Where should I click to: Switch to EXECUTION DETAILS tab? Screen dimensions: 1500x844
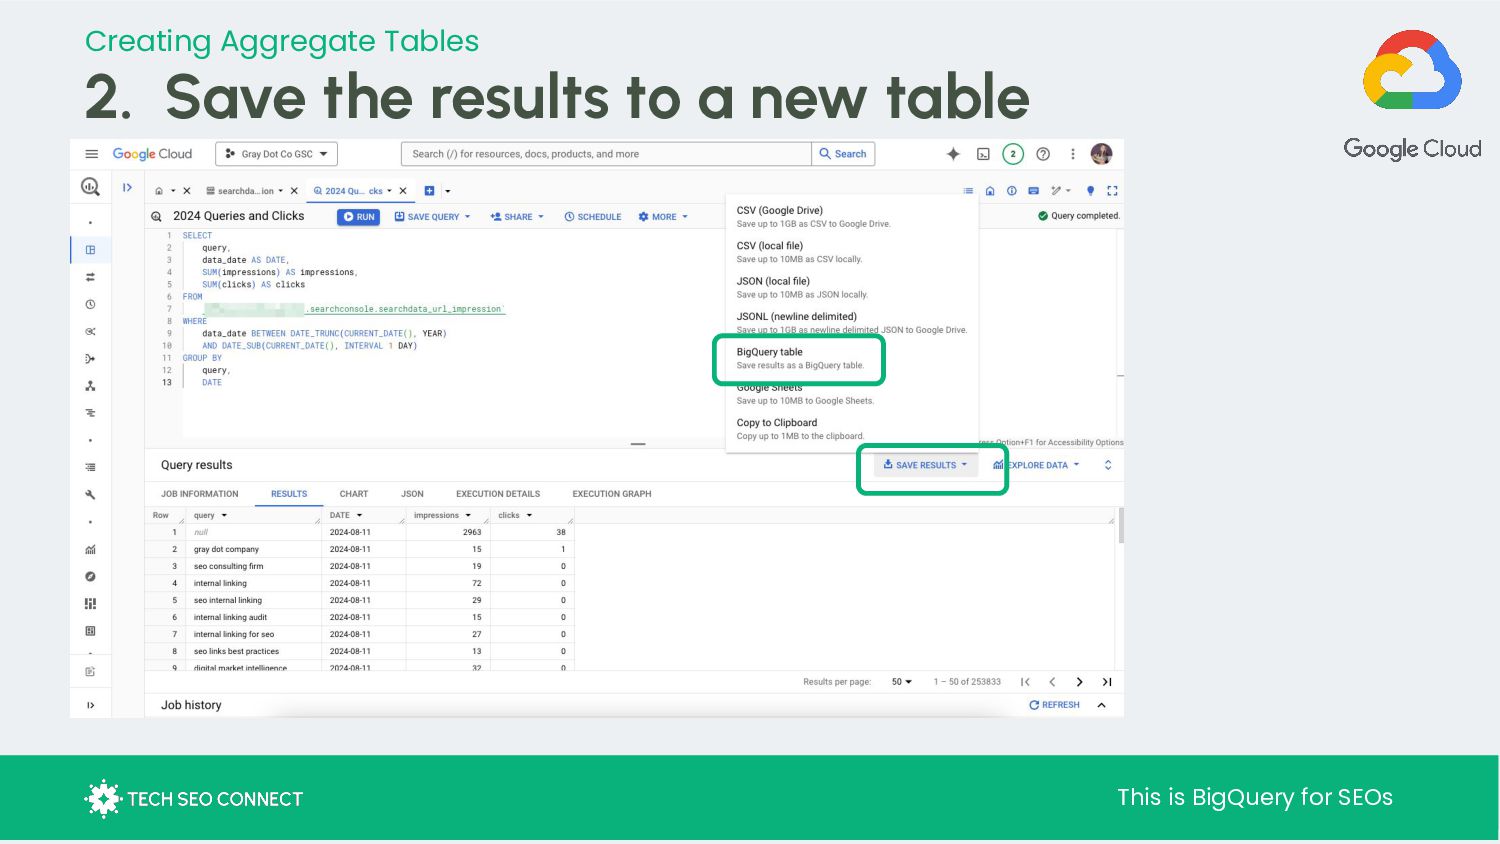[x=498, y=494]
